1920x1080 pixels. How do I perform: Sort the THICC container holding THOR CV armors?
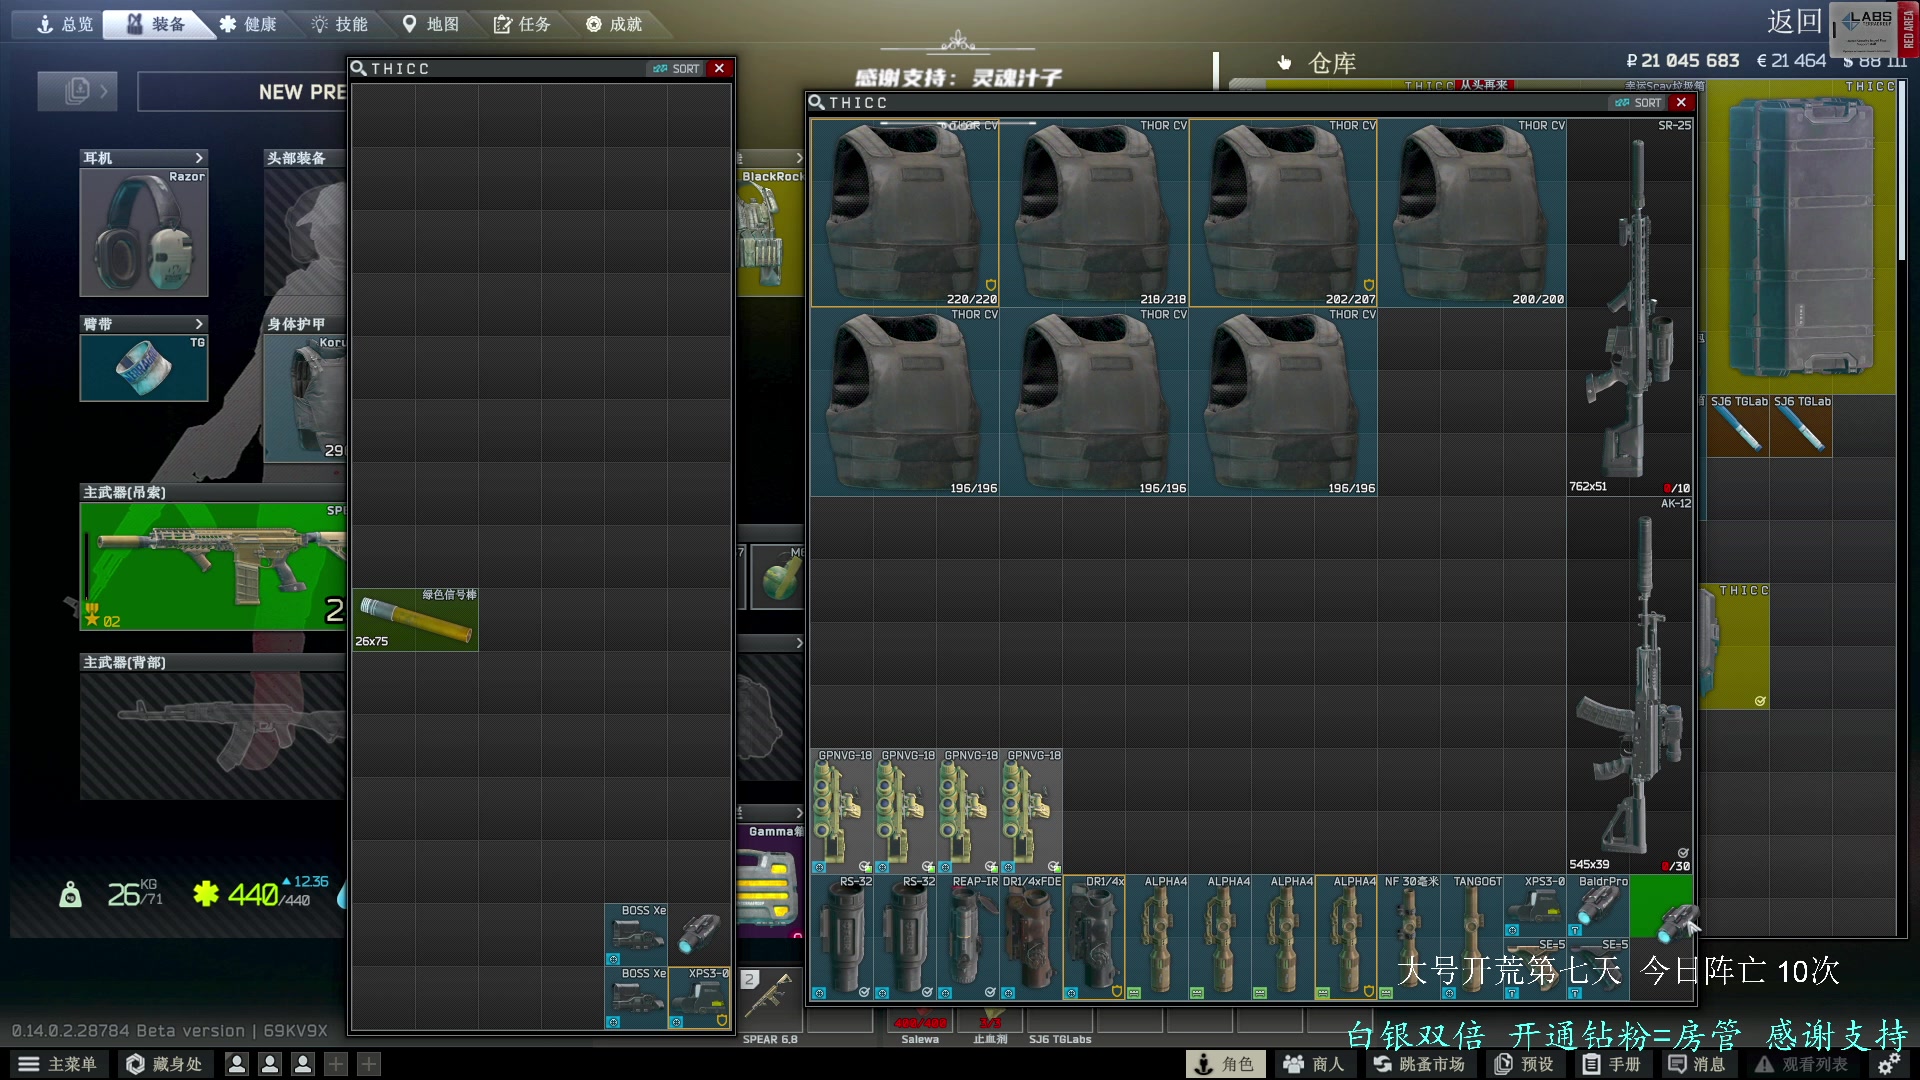pyautogui.click(x=1639, y=102)
